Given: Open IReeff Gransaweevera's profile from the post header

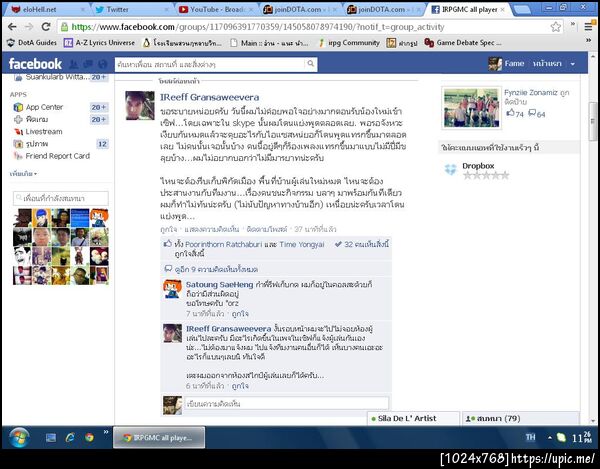Looking at the screenshot, I should pyautogui.click(x=209, y=97).
